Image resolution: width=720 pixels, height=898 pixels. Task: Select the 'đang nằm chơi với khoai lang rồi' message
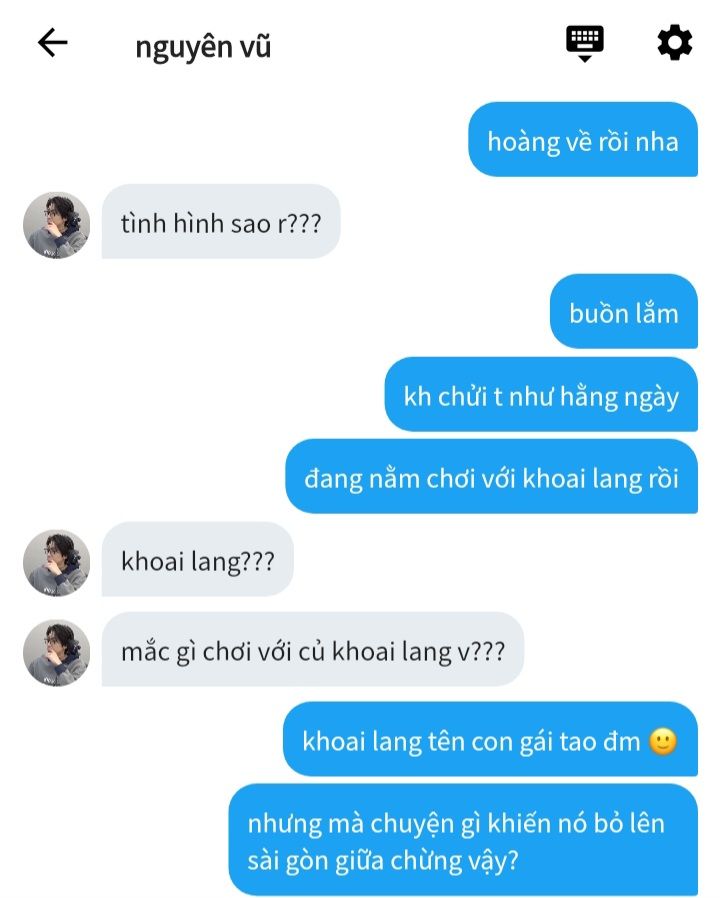click(491, 476)
